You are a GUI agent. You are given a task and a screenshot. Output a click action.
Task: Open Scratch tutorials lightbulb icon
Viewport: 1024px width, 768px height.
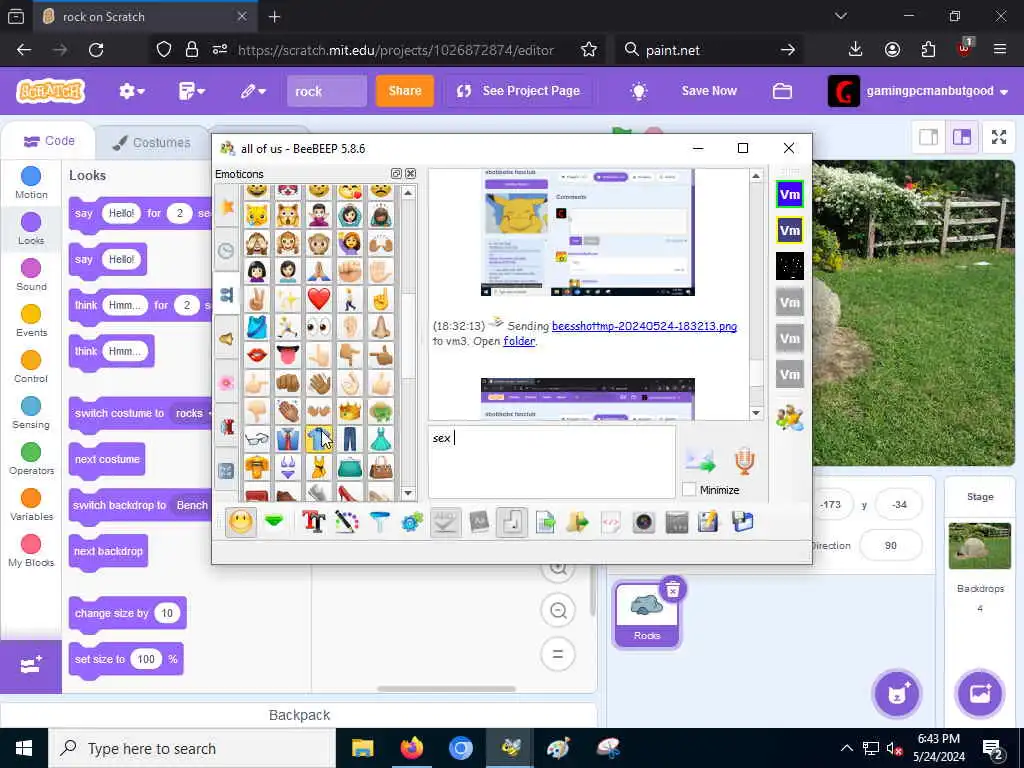click(x=639, y=91)
